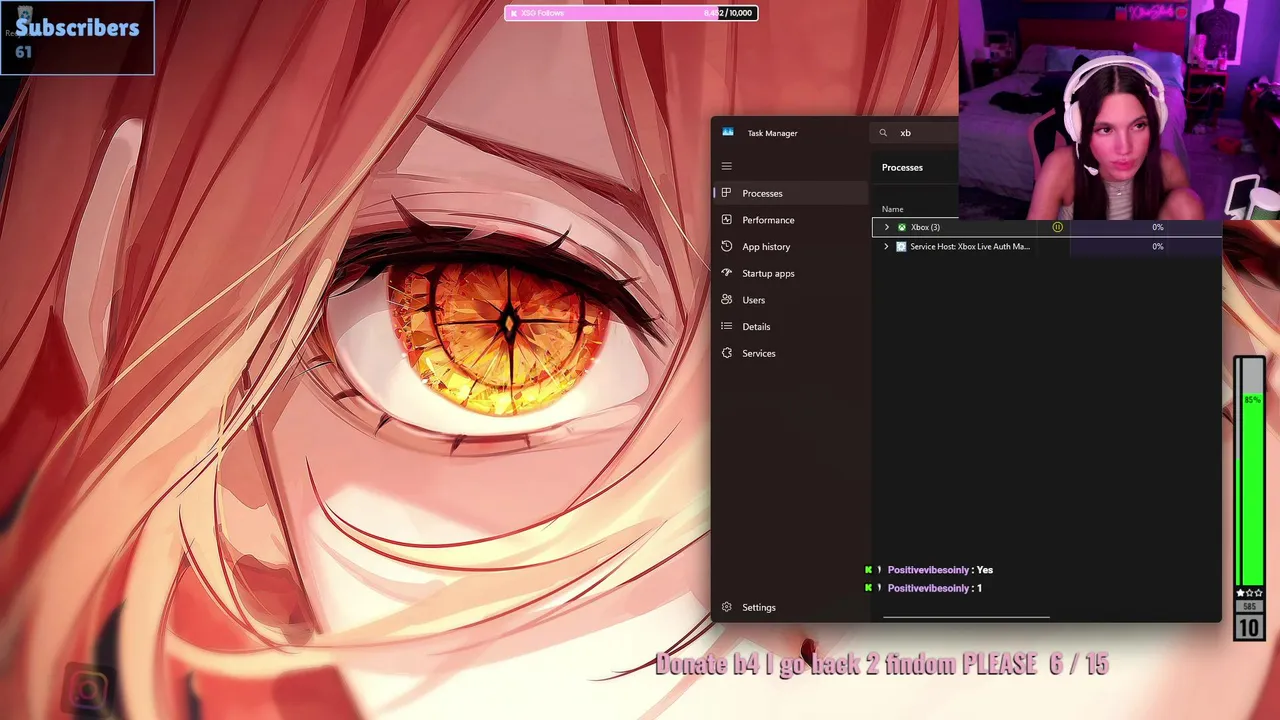Open the App history page

click(791, 246)
